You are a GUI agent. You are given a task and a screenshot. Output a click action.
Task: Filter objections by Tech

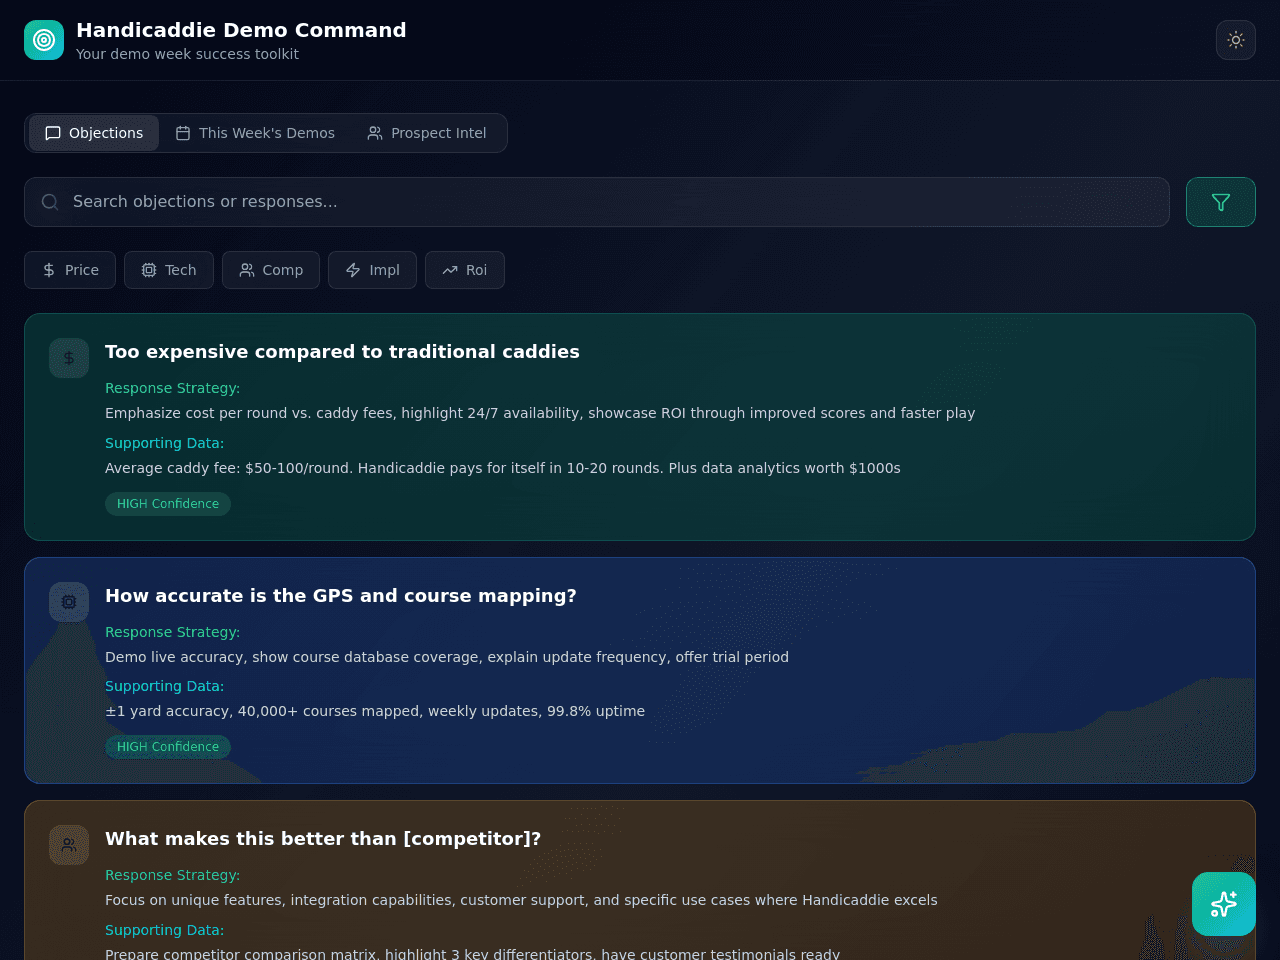tap(169, 270)
